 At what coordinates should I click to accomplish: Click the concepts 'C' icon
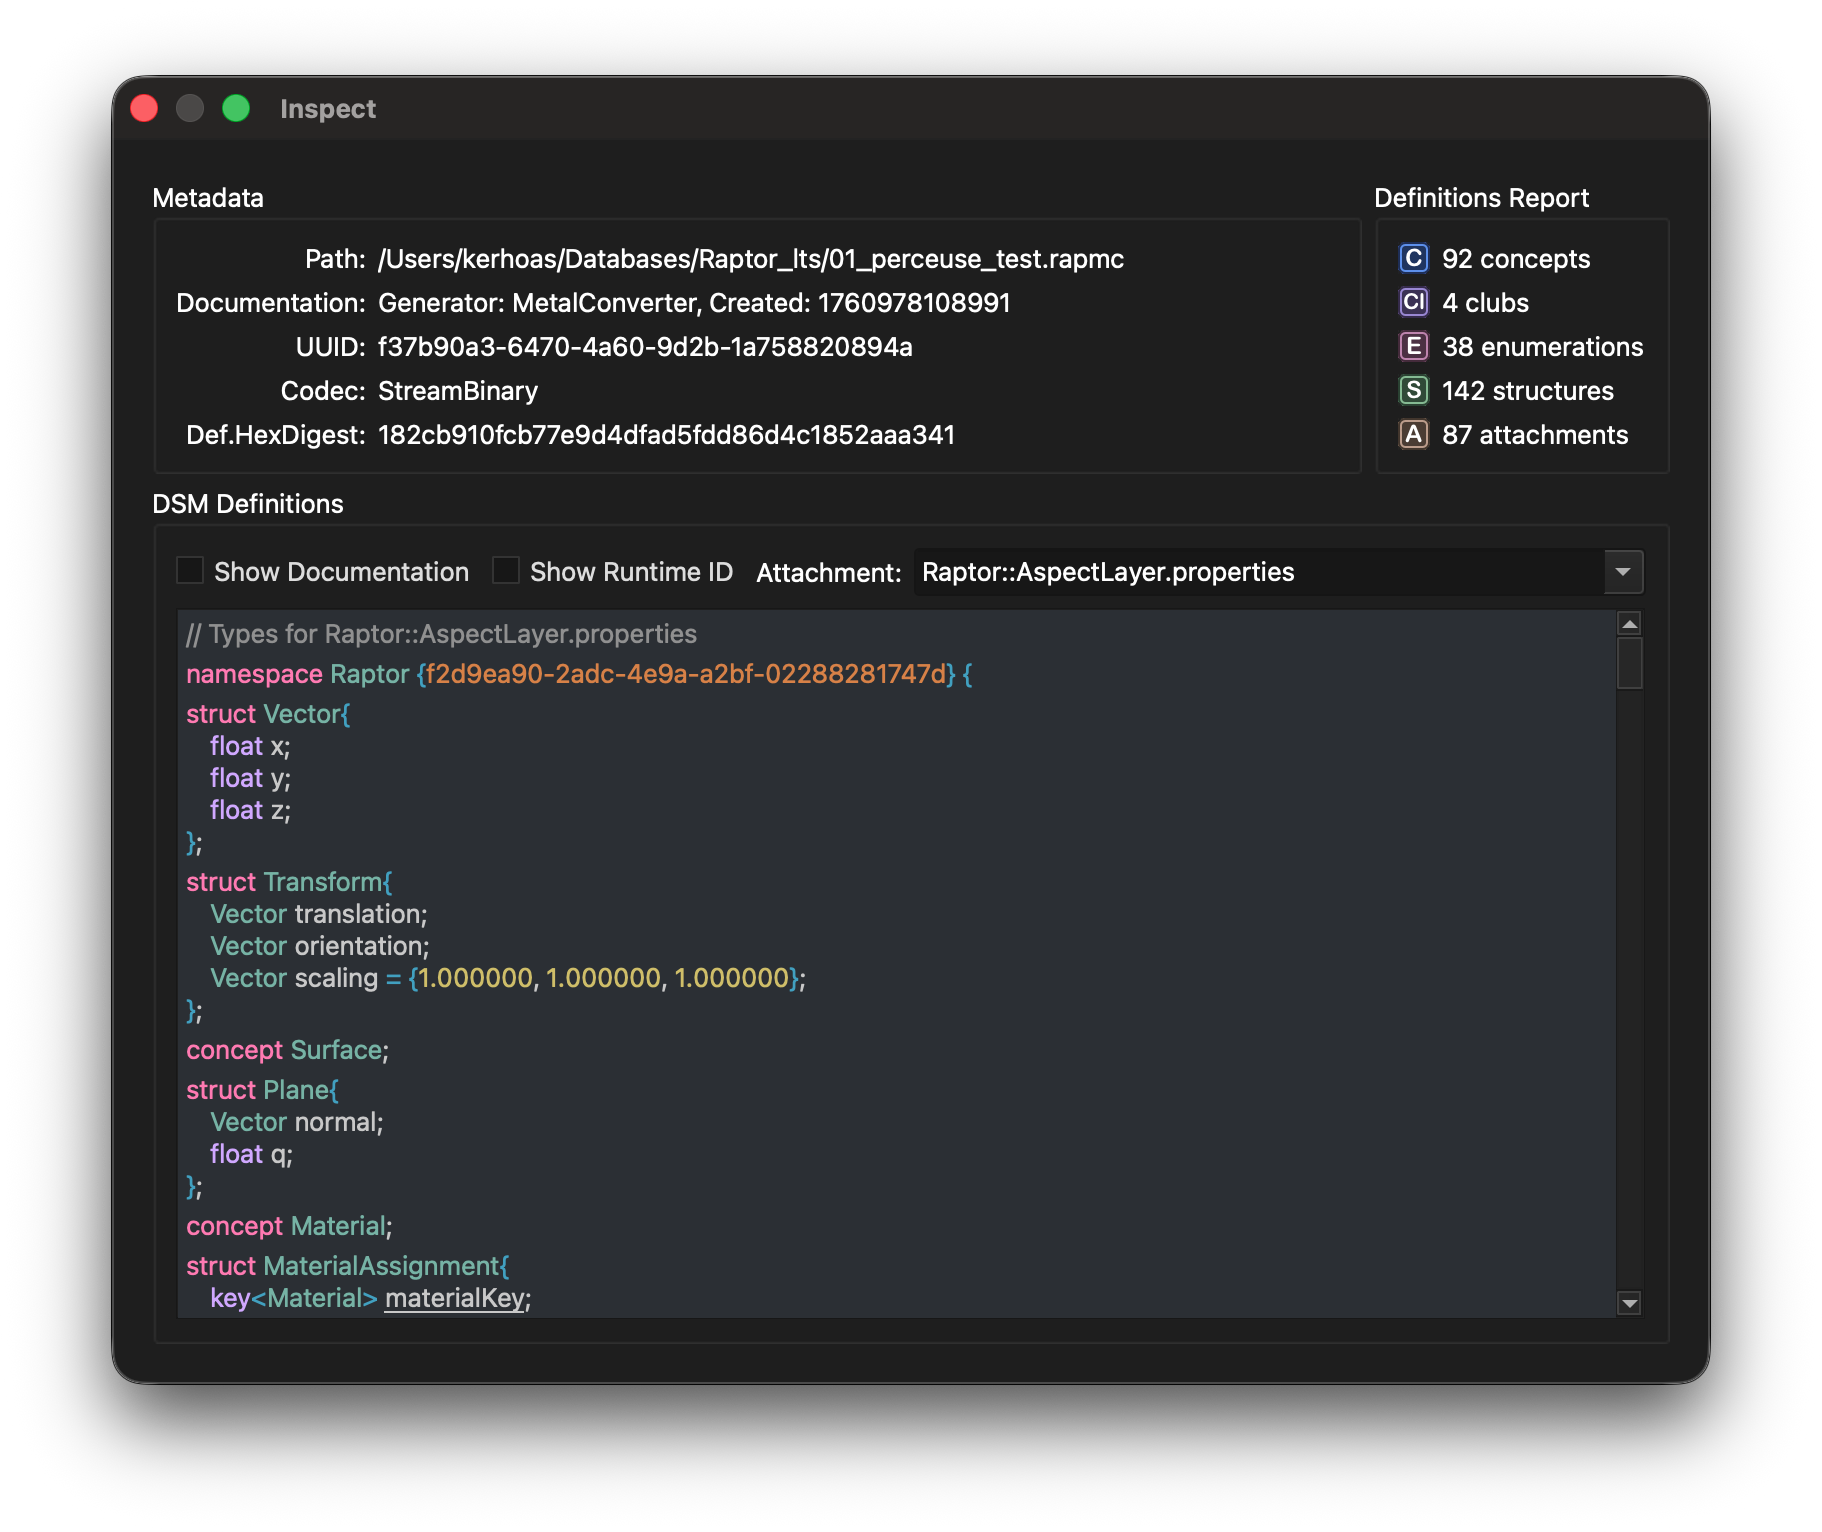click(1413, 259)
